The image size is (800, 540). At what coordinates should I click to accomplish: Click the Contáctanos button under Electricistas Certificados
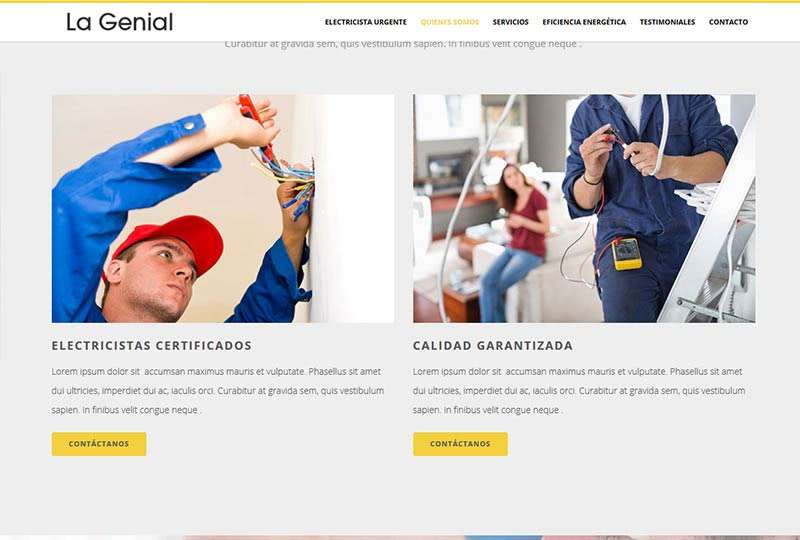(x=99, y=444)
